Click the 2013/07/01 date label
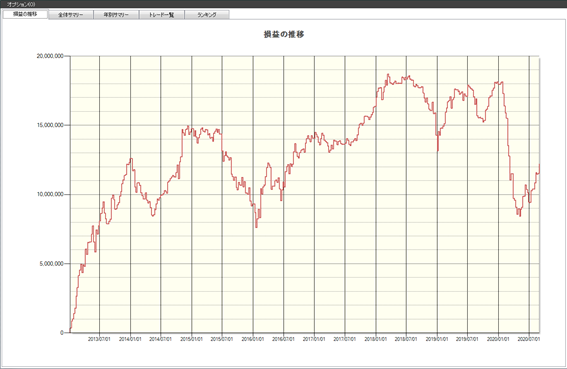Screen dimensions: 567x369 [99, 339]
